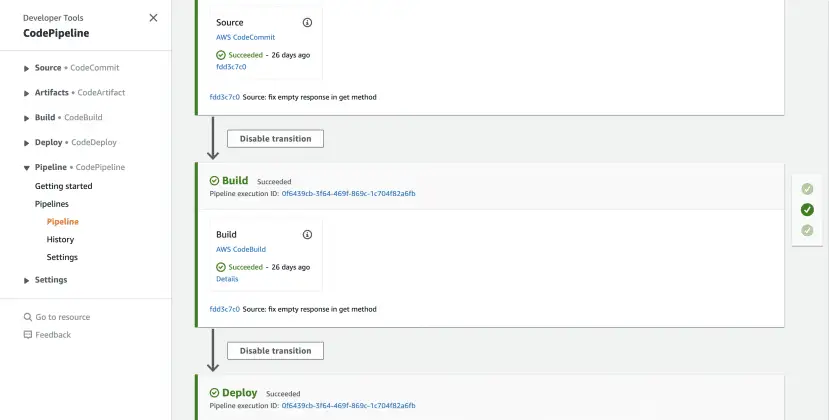Collapse the Pipeline CodePipeline section
The height and width of the screenshot is (420, 829).
tap(26, 168)
